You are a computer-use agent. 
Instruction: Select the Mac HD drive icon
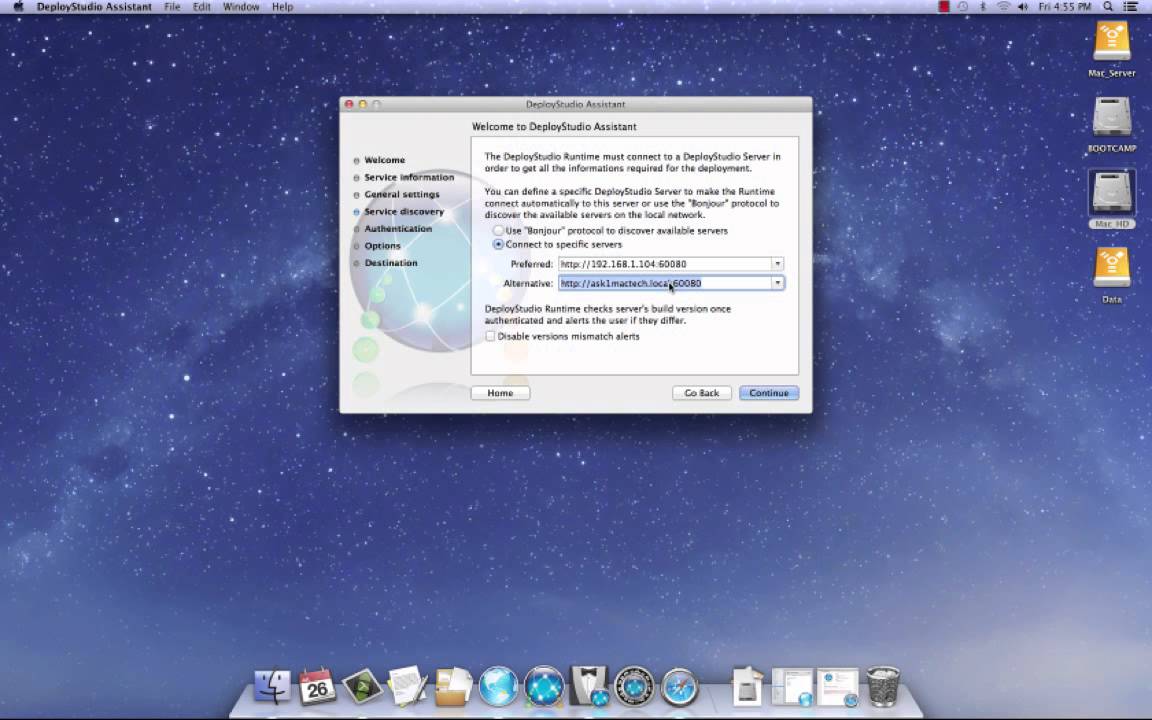(1112, 193)
